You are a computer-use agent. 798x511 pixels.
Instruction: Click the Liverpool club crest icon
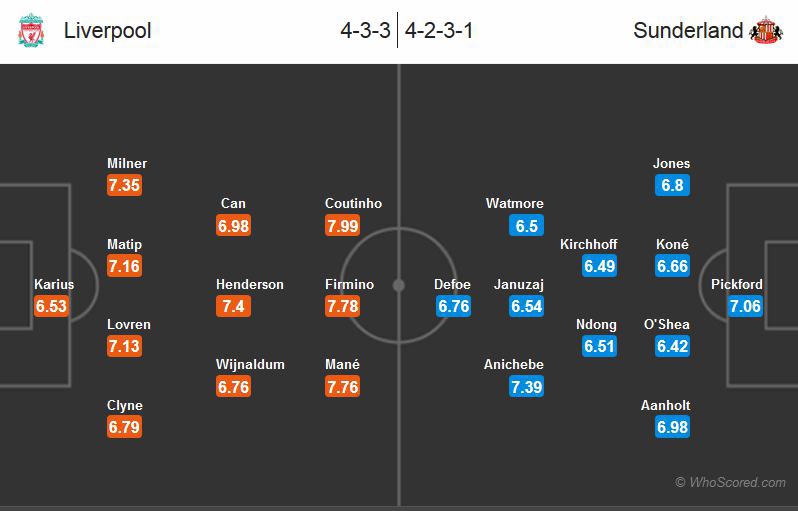(x=31, y=31)
